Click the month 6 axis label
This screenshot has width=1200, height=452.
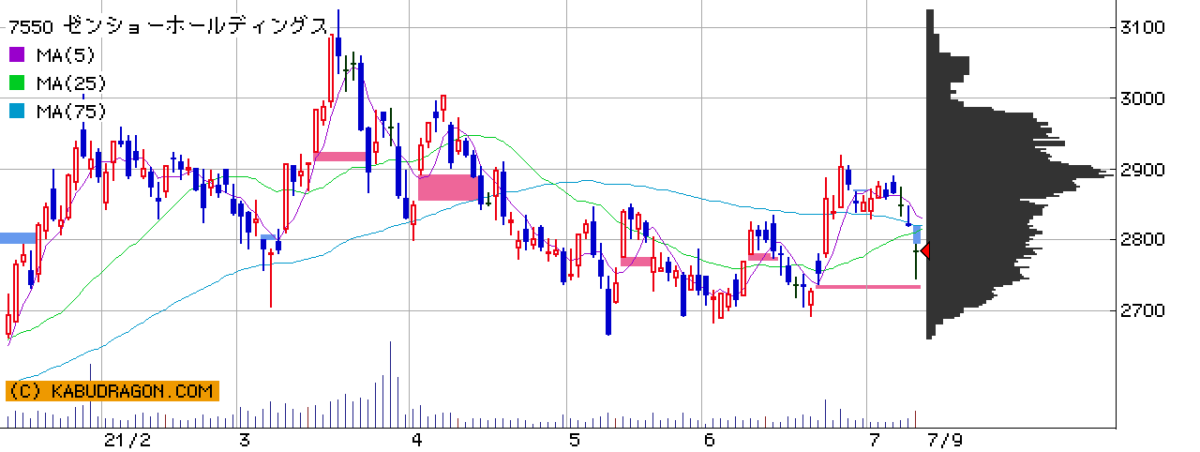[x=708, y=440]
